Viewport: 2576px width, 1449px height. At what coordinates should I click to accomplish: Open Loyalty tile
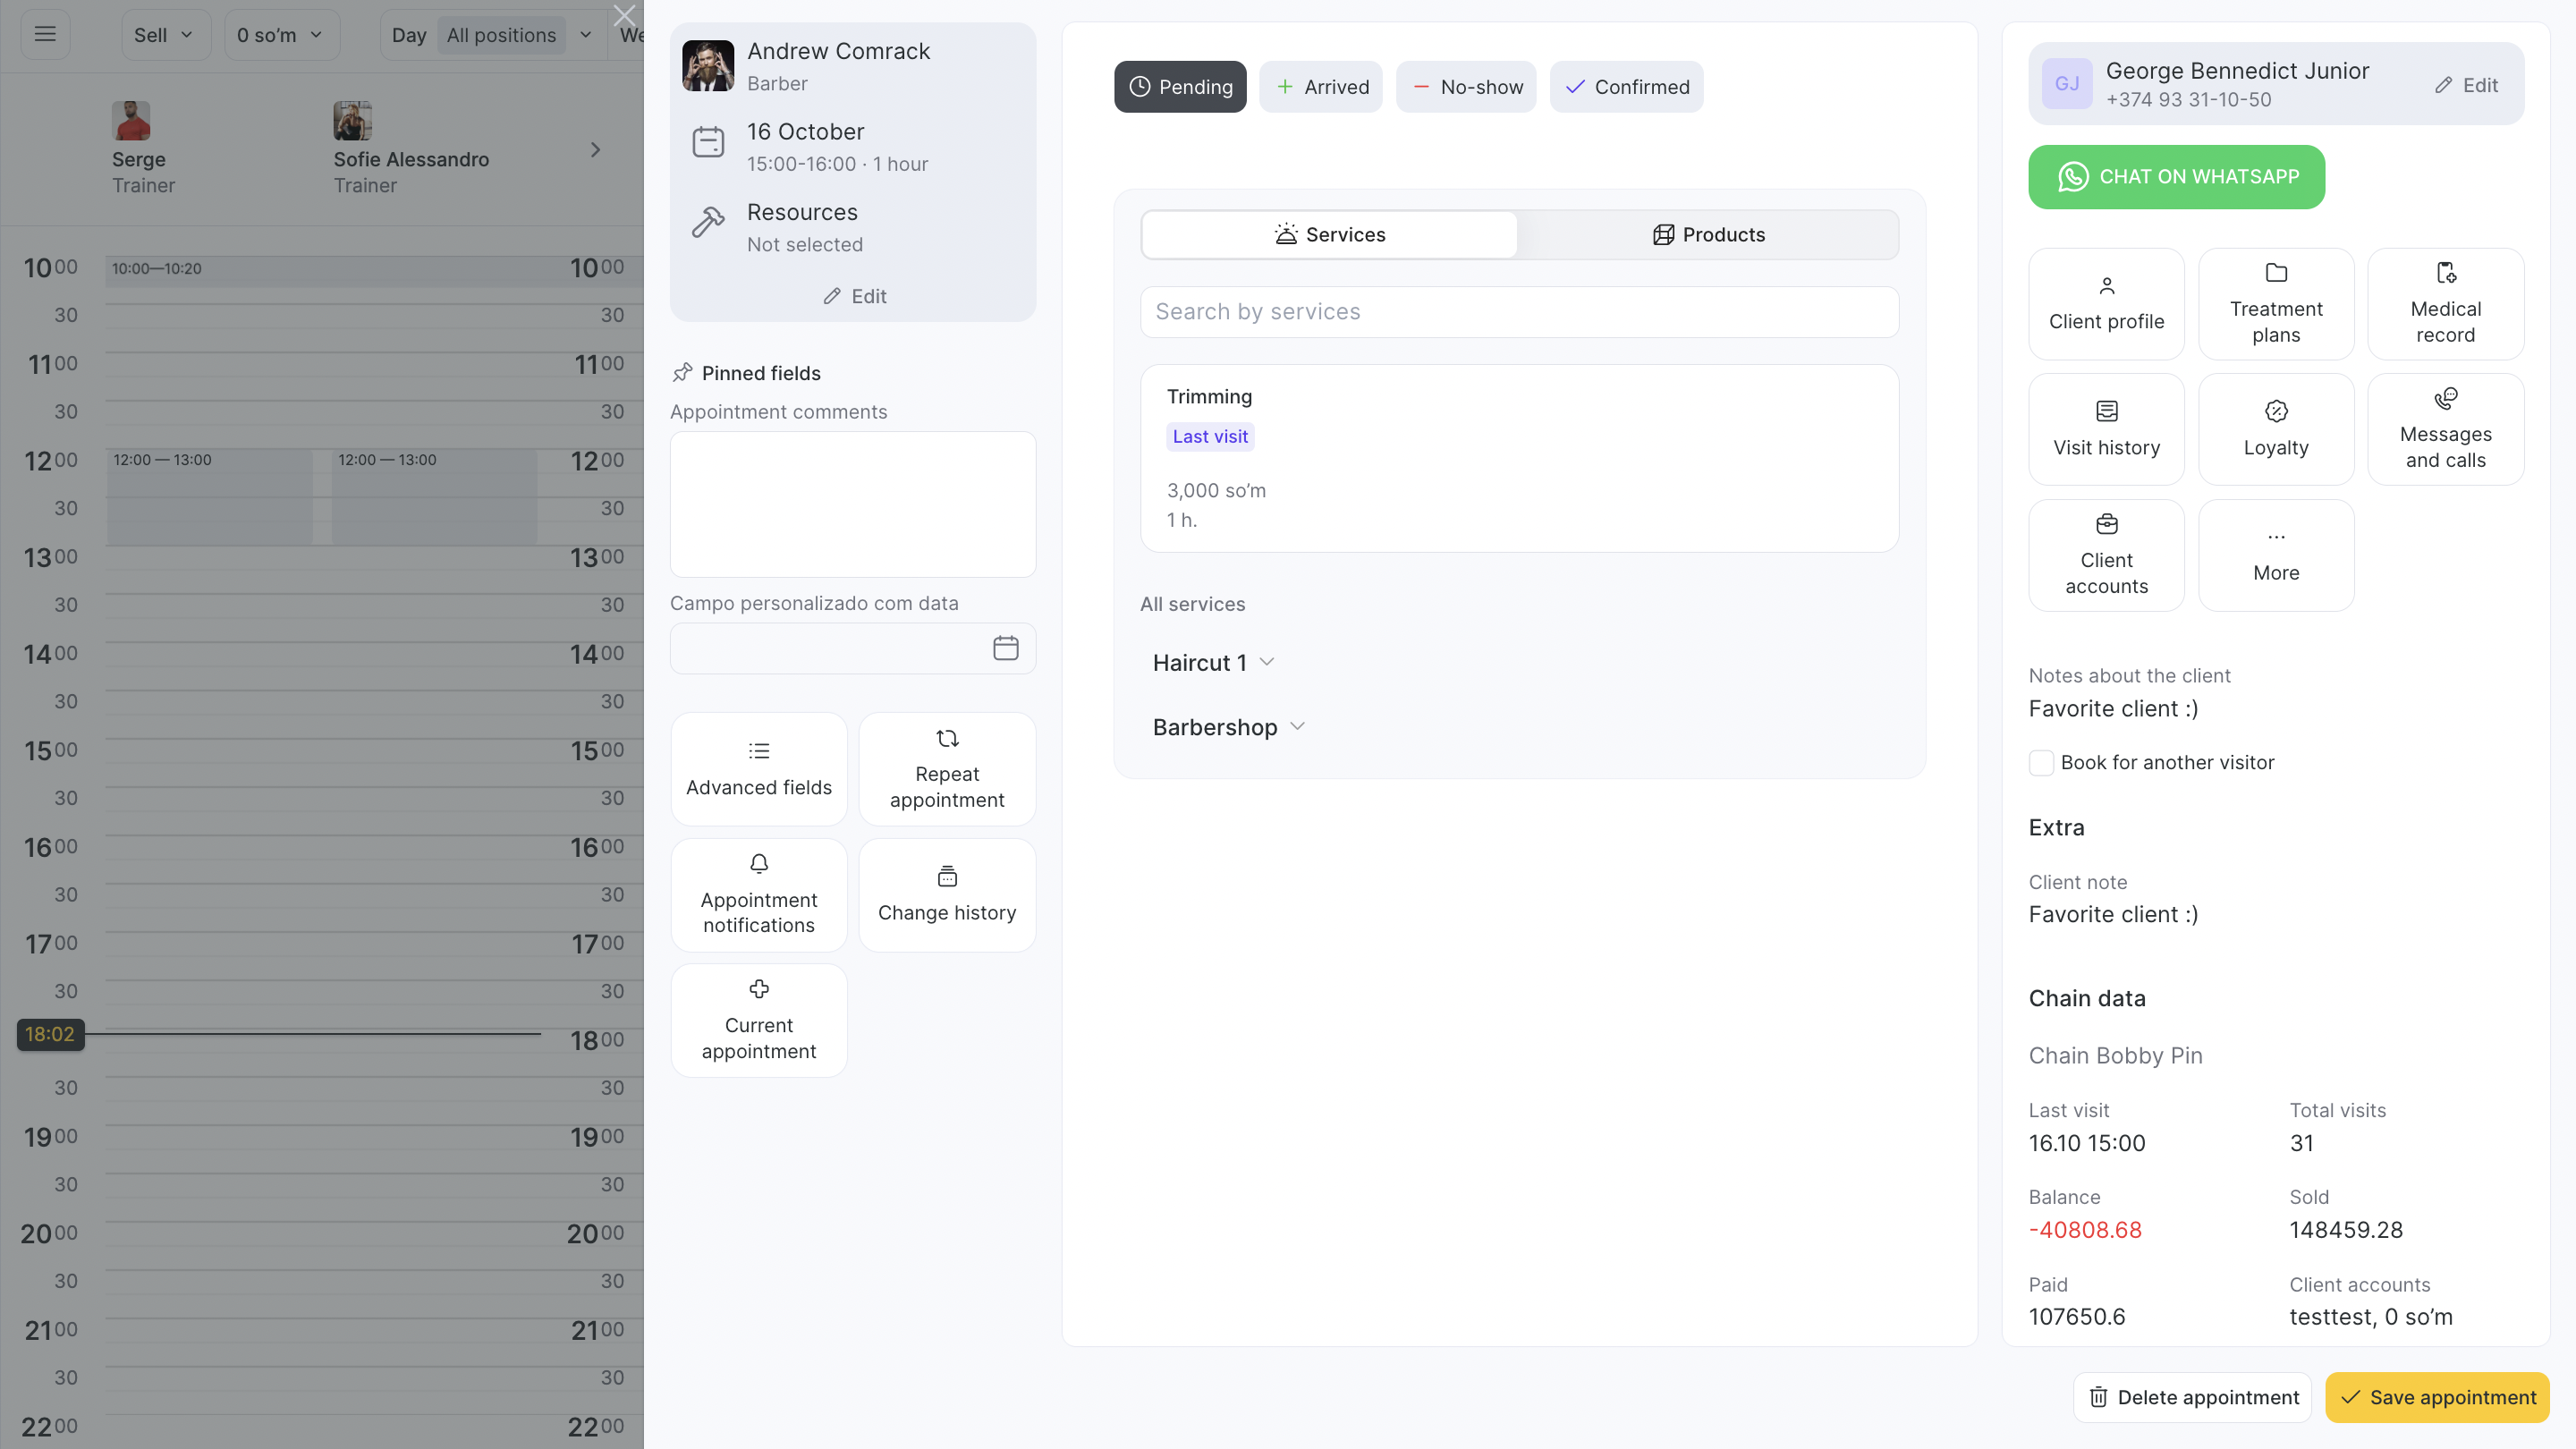(2275, 430)
